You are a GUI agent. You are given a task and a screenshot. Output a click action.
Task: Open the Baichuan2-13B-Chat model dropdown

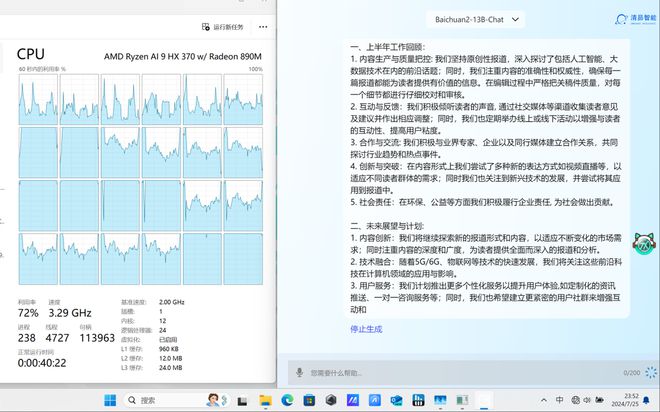(x=476, y=19)
